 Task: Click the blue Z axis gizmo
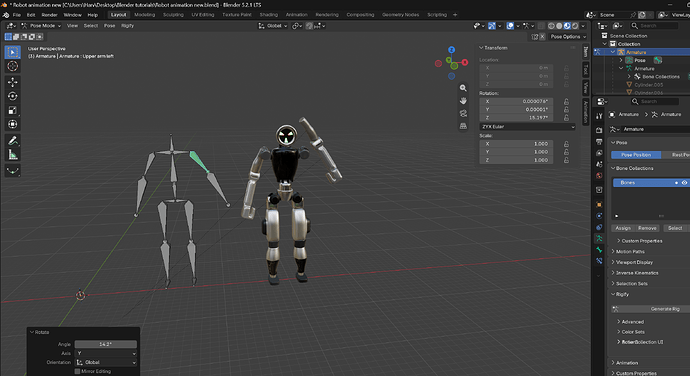coord(451,50)
